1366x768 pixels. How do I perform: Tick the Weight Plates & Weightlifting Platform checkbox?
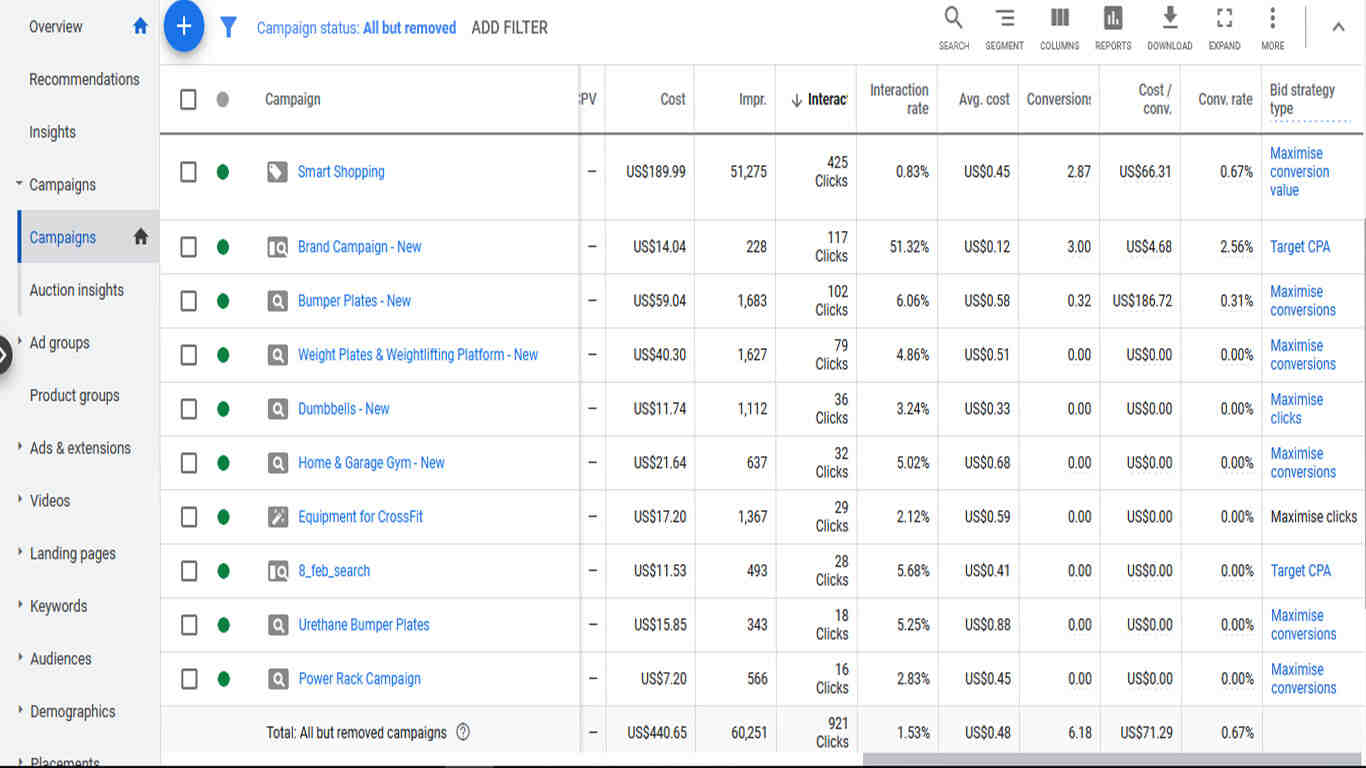(x=188, y=355)
